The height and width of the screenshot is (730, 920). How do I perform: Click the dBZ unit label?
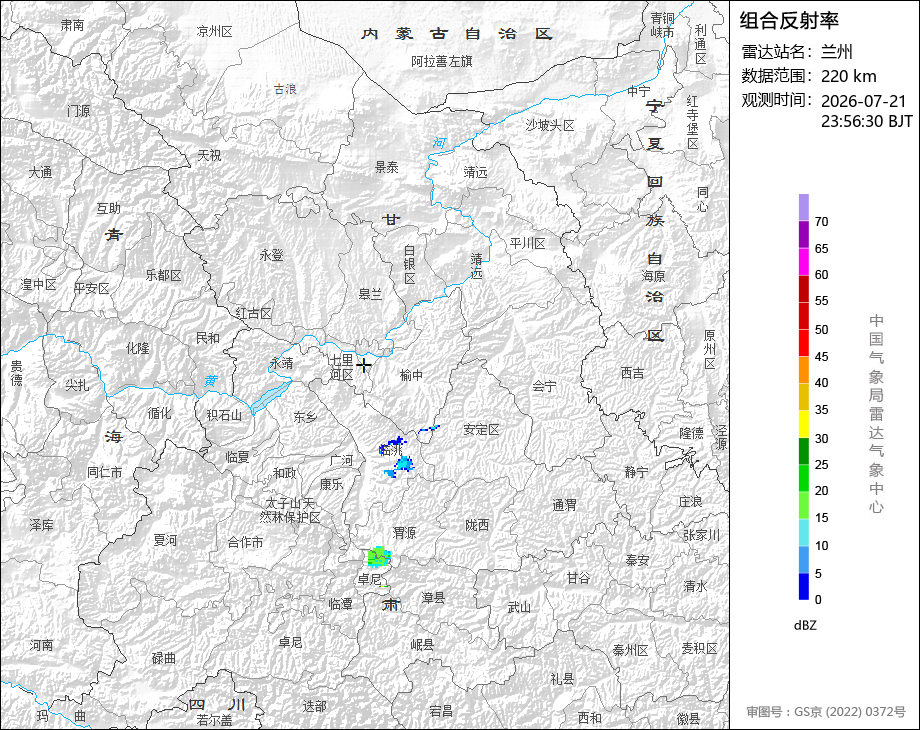point(805,626)
